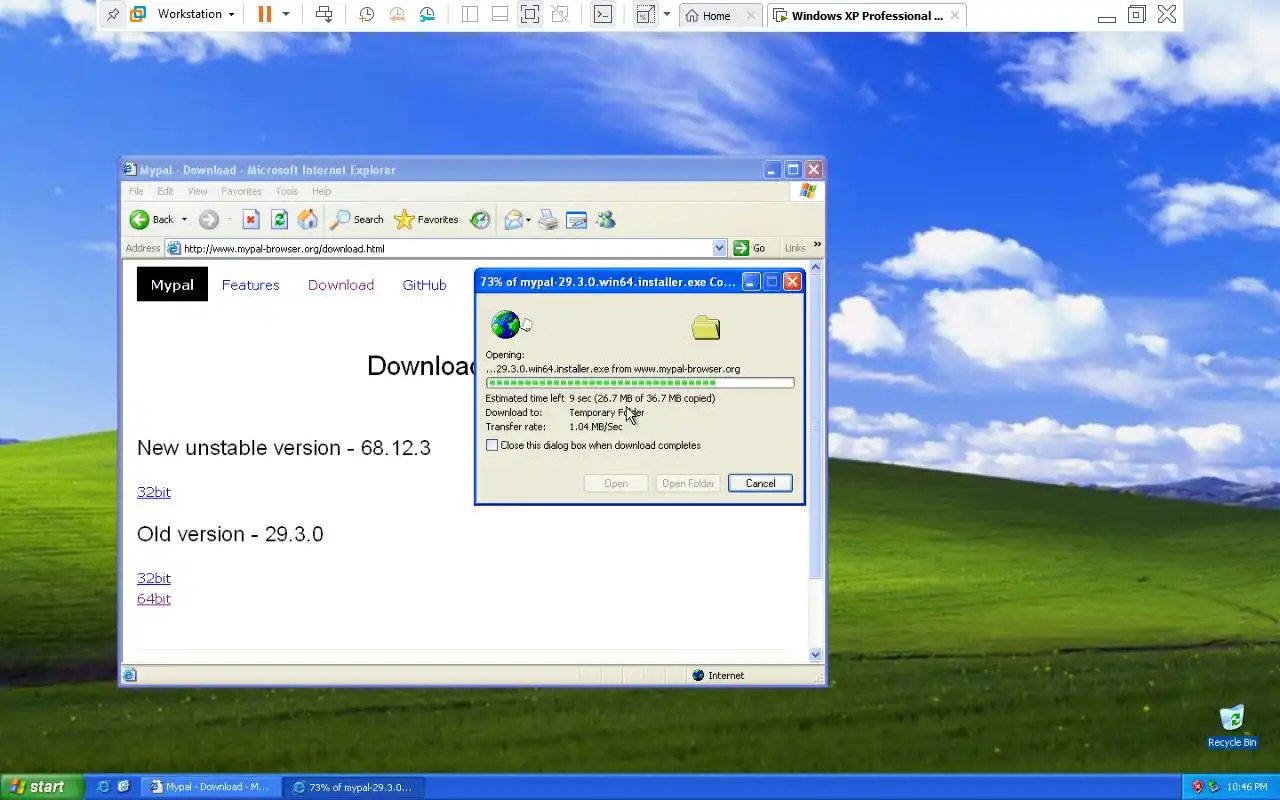The width and height of the screenshot is (1280, 800).
Task: Pause the virtual machine
Action: 264,14
